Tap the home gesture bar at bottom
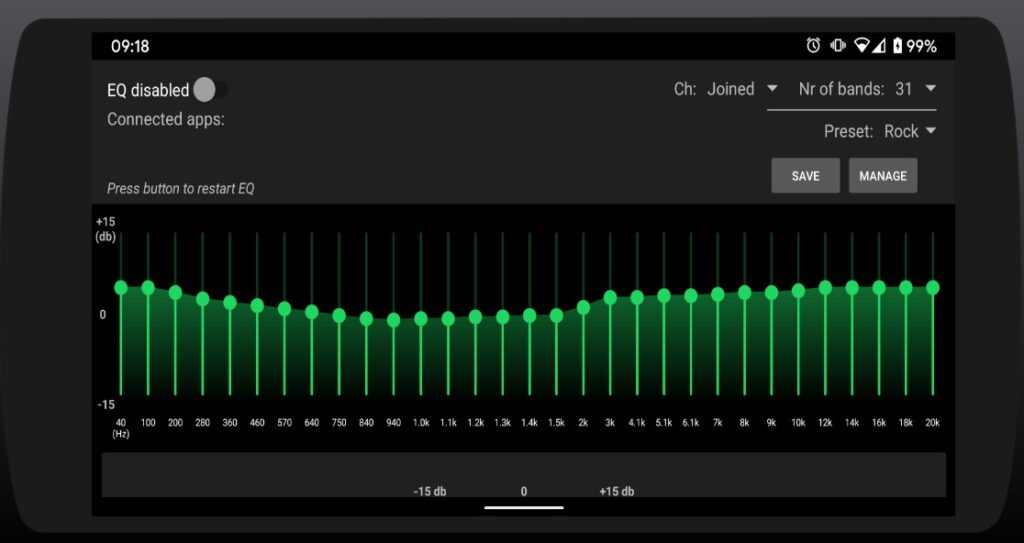 tap(523, 507)
